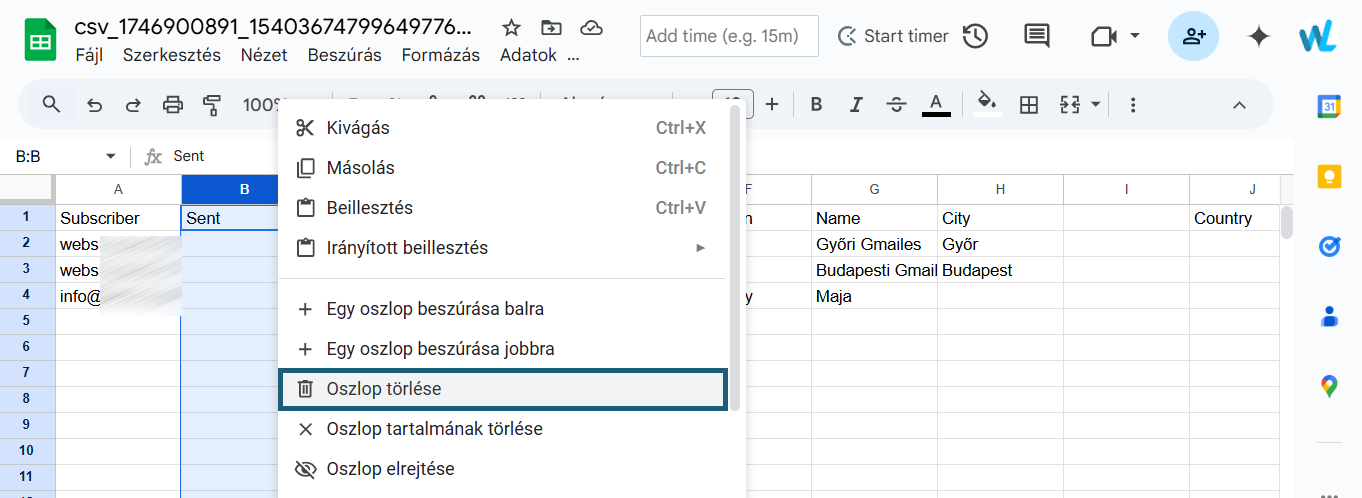The width and height of the screenshot is (1362, 498).
Task: Click the Add time input field
Action: pos(729,36)
